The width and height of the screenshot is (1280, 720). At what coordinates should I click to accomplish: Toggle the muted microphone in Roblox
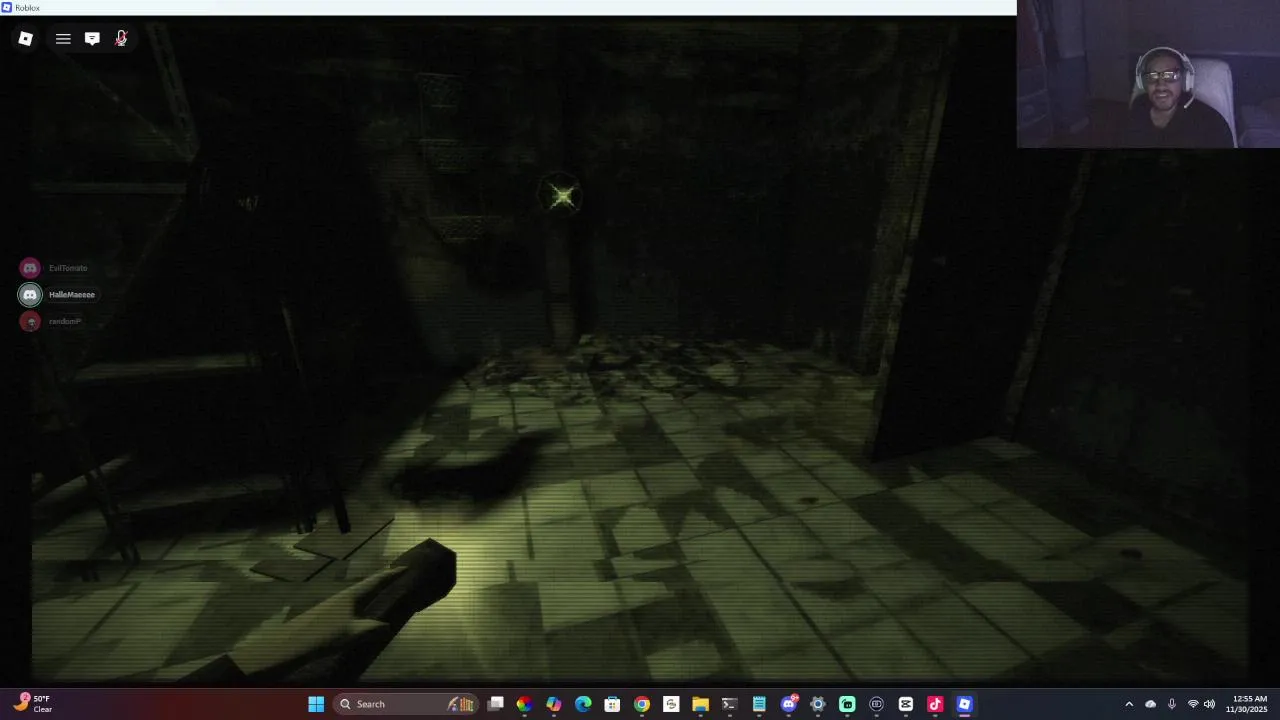pyautogui.click(x=121, y=39)
